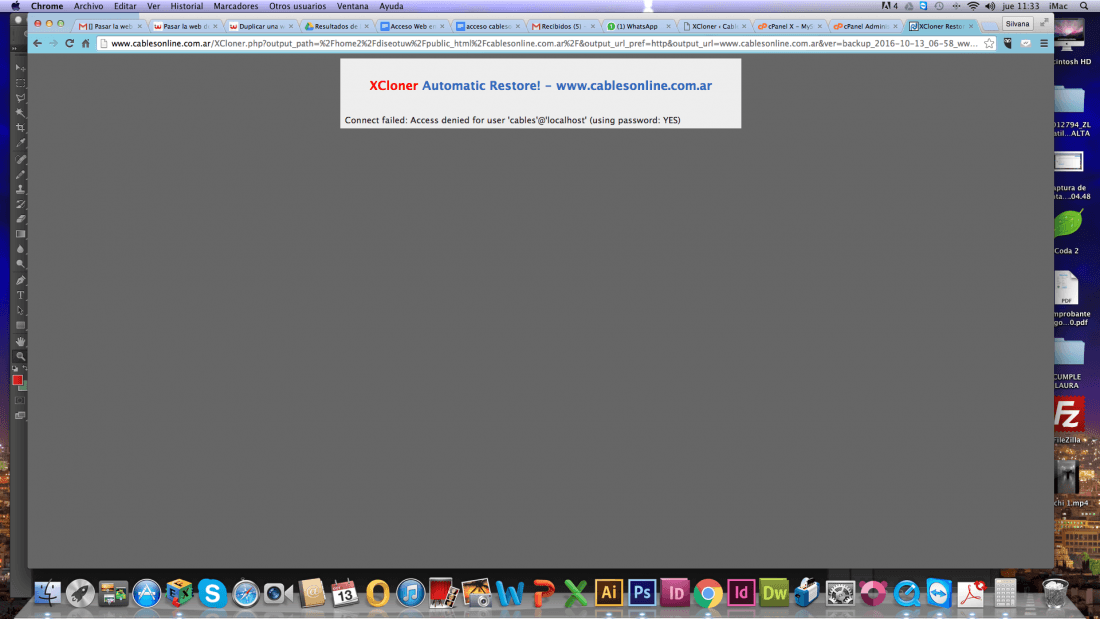The image size is (1100, 619).
Task: Open the Ayuda menu
Action: (x=391, y=6)
